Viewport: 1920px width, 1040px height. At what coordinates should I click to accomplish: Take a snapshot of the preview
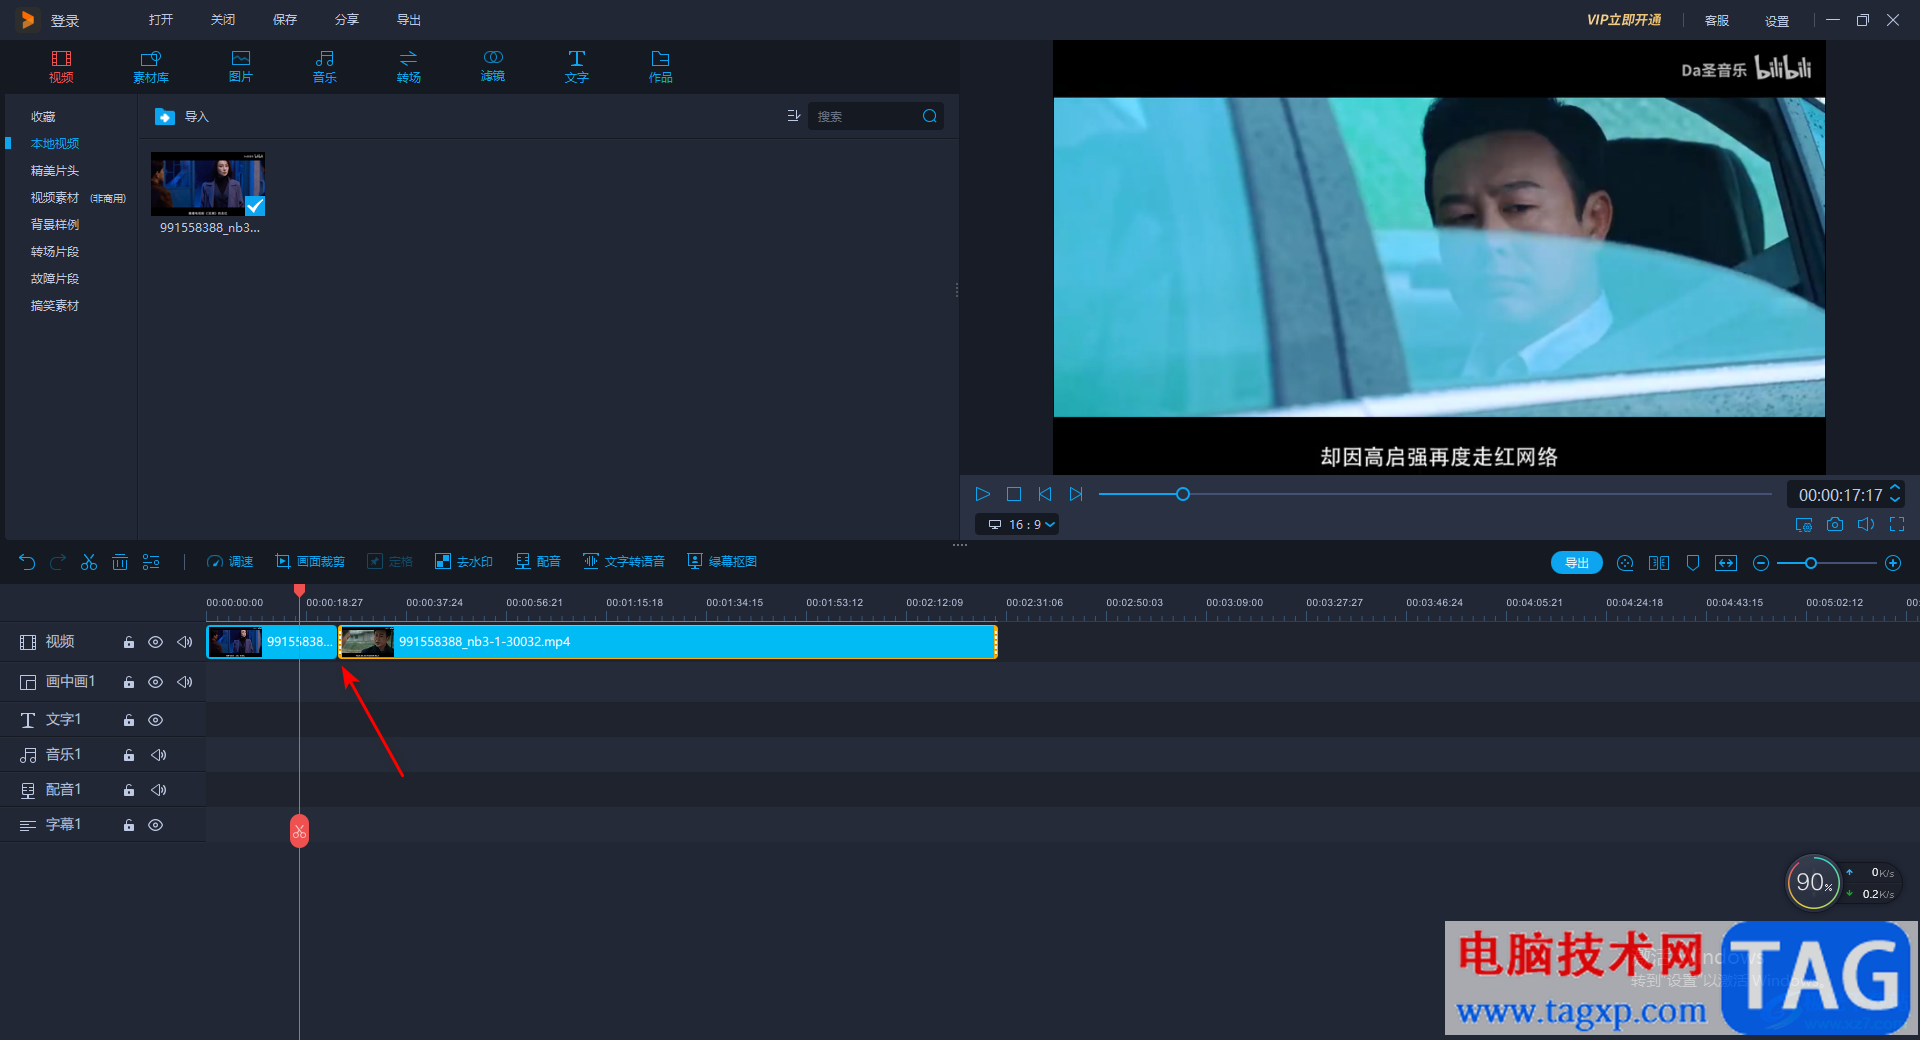tap(1835, 524)
